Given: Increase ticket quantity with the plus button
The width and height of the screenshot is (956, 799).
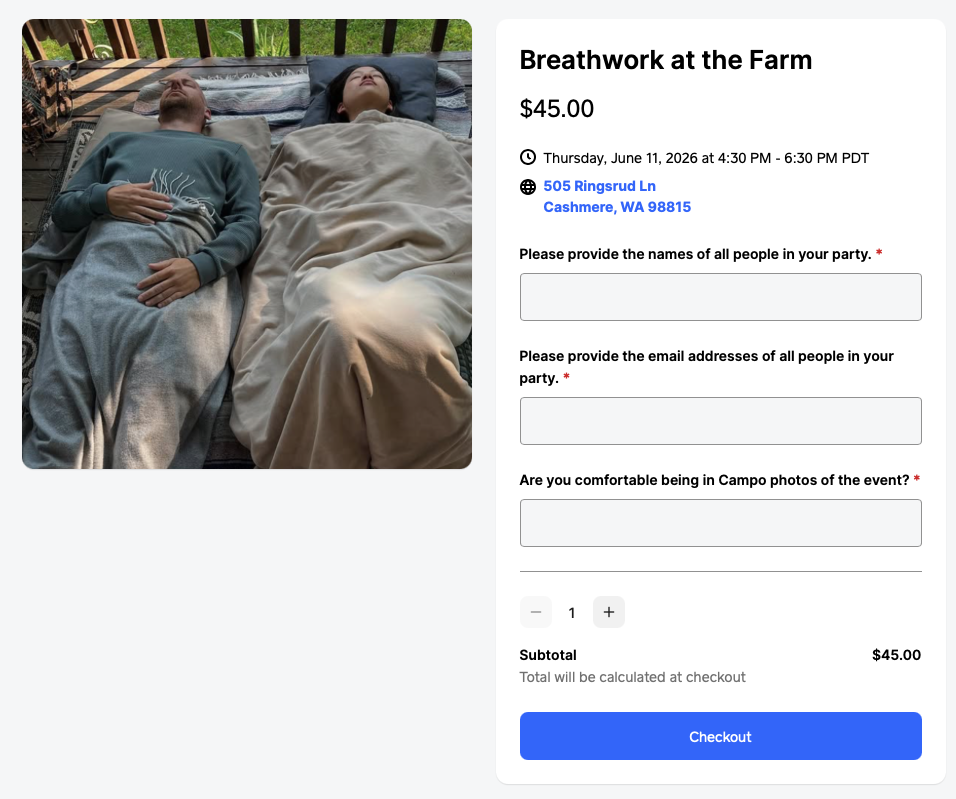Looking at the screenshot, I should point(608,612).
